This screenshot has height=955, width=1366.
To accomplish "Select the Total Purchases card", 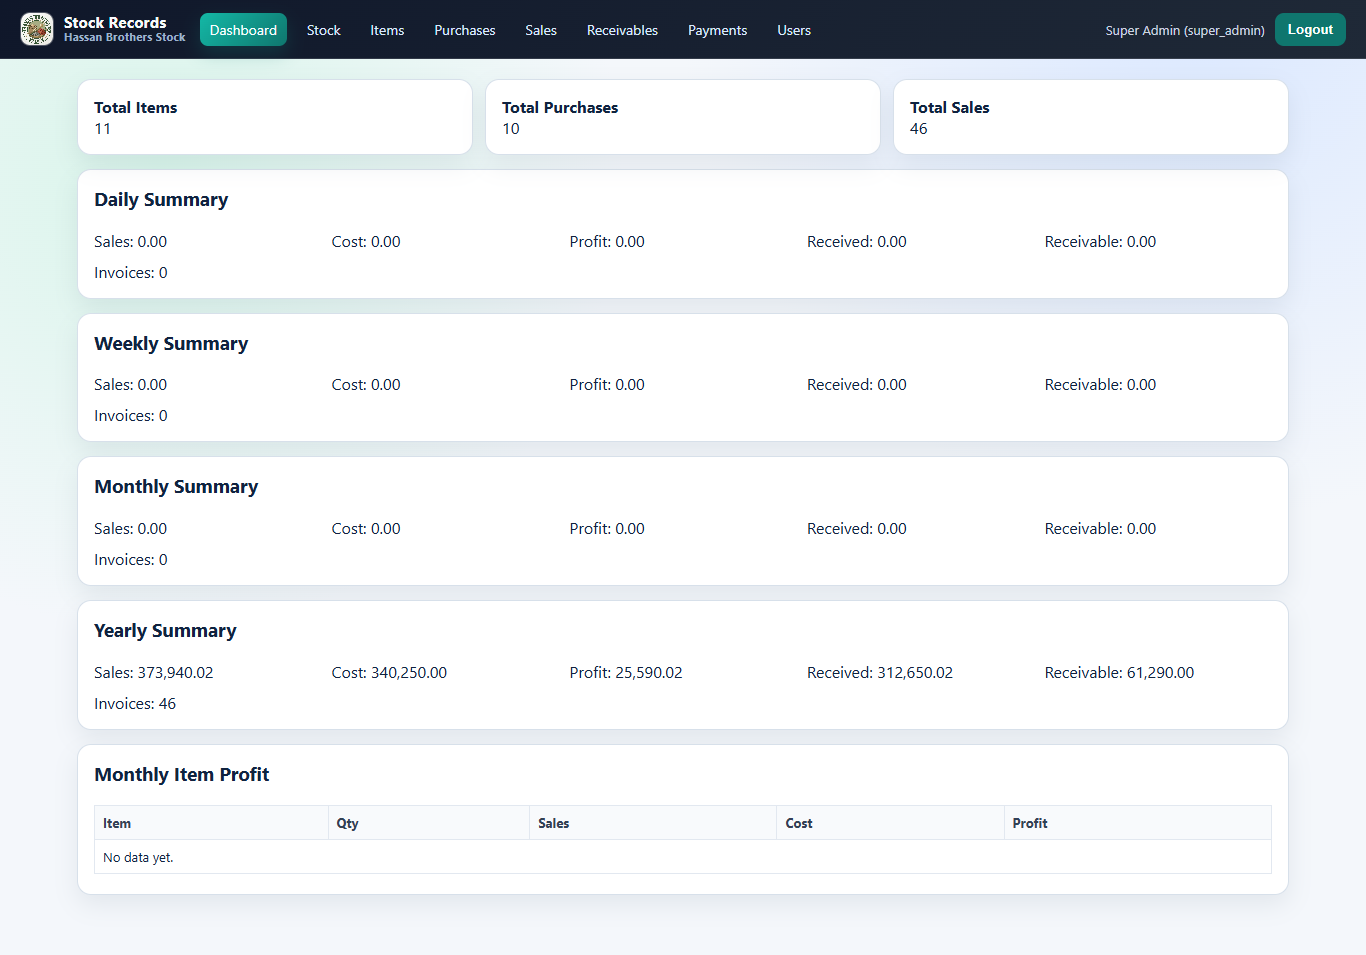I will pos(683,117).
